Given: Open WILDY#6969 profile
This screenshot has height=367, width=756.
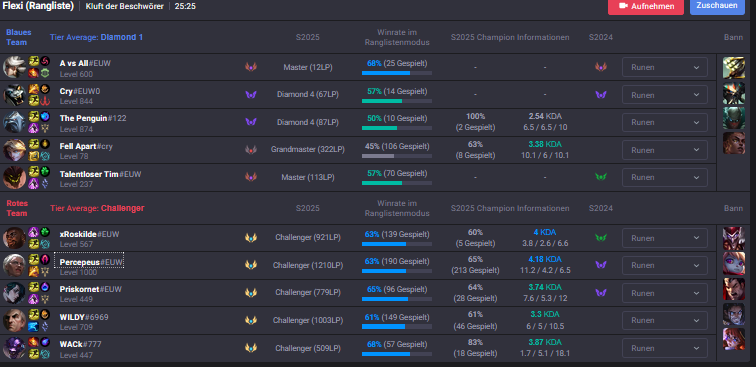Looking at the screenshot, I should coord(84,317).
